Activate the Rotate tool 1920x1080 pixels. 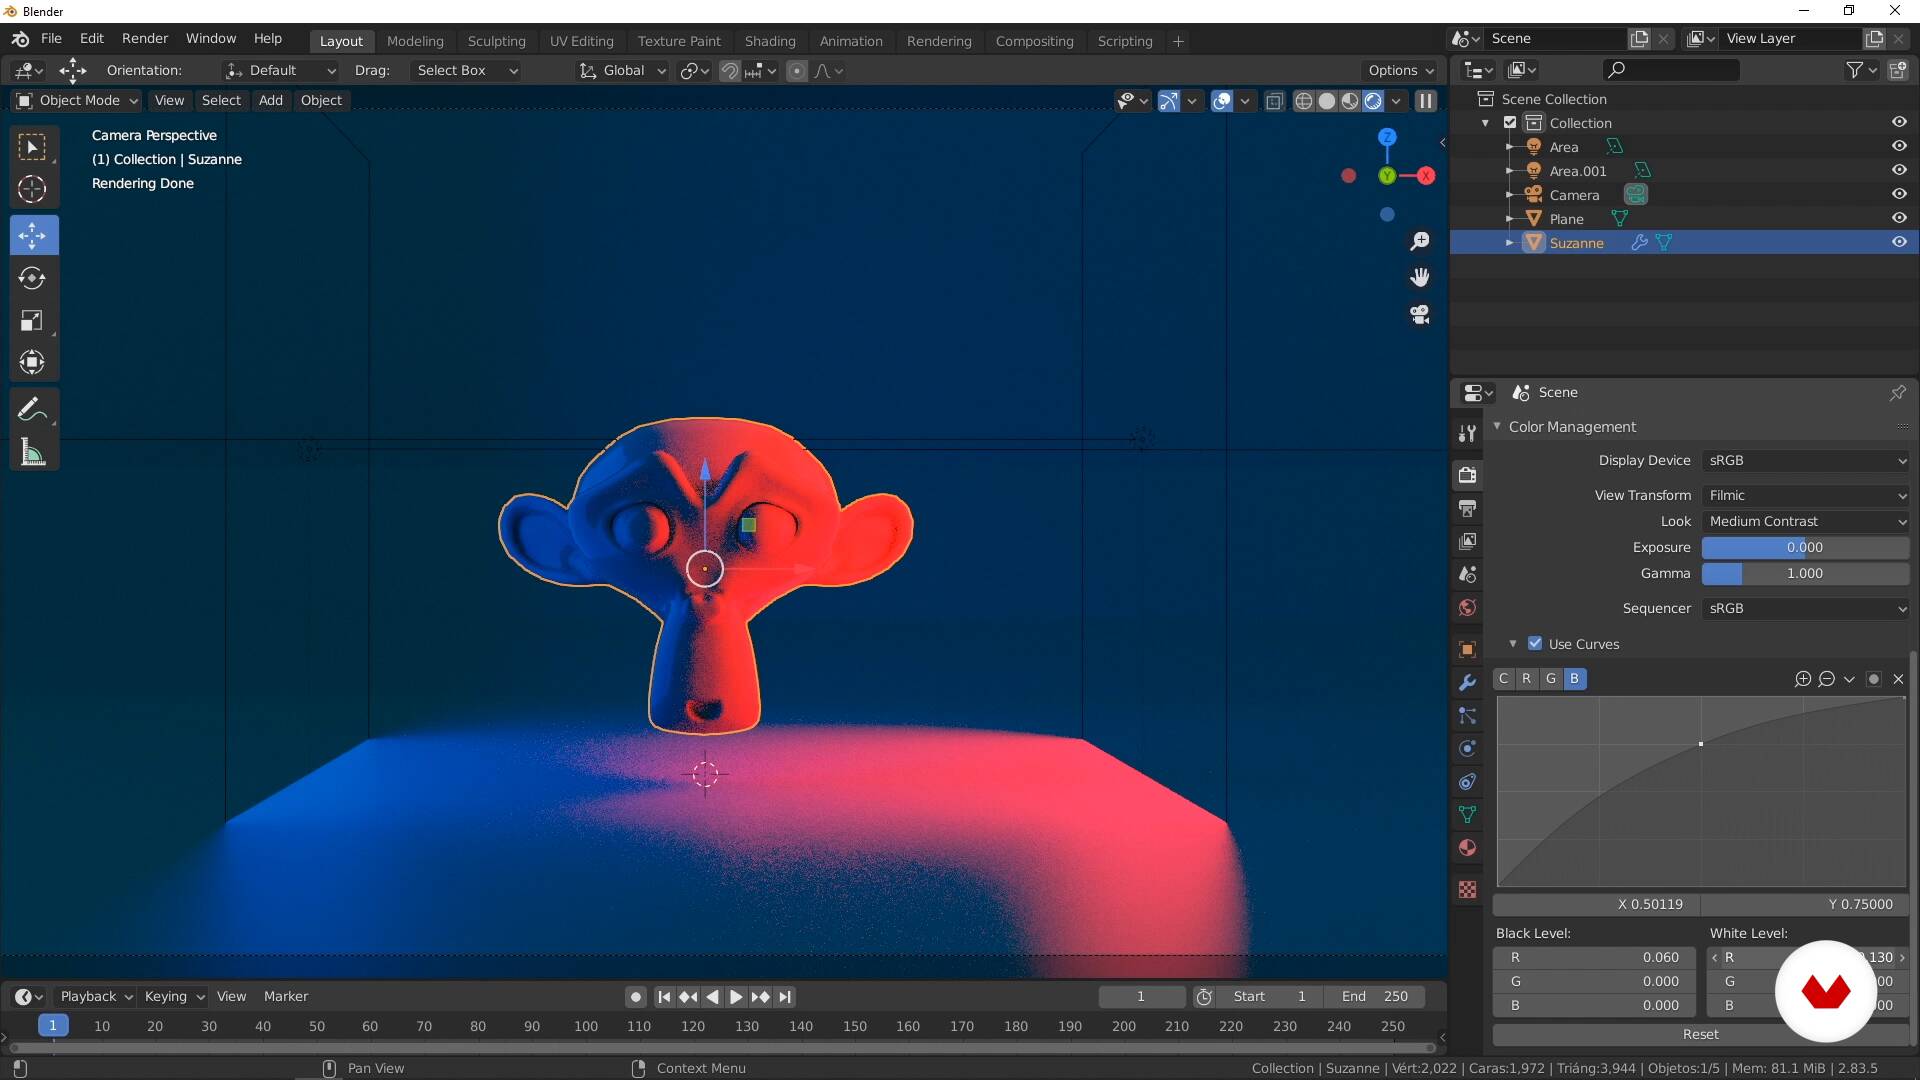(32, 278)
